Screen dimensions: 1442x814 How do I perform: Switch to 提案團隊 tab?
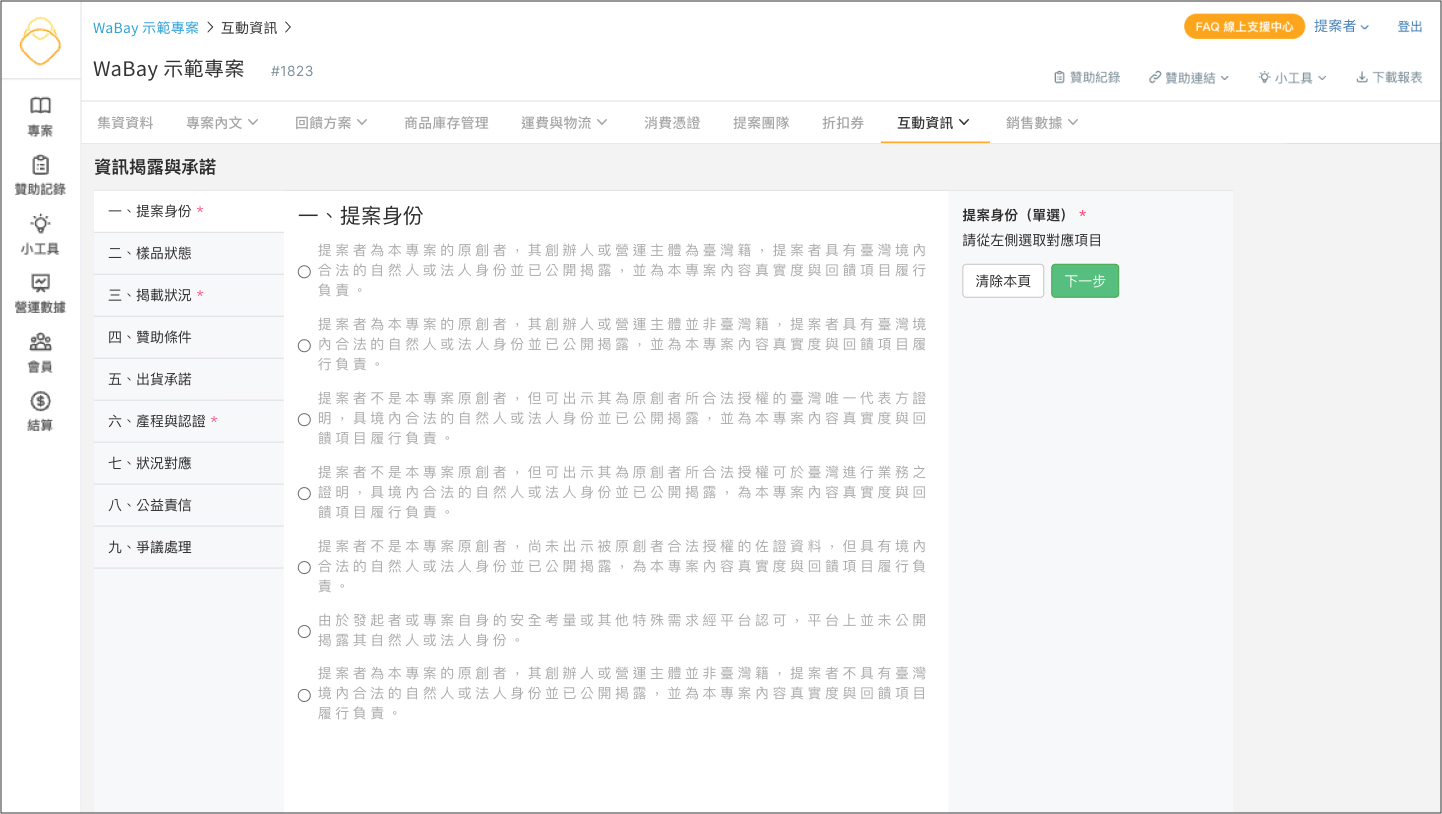[x=761, y=123]
